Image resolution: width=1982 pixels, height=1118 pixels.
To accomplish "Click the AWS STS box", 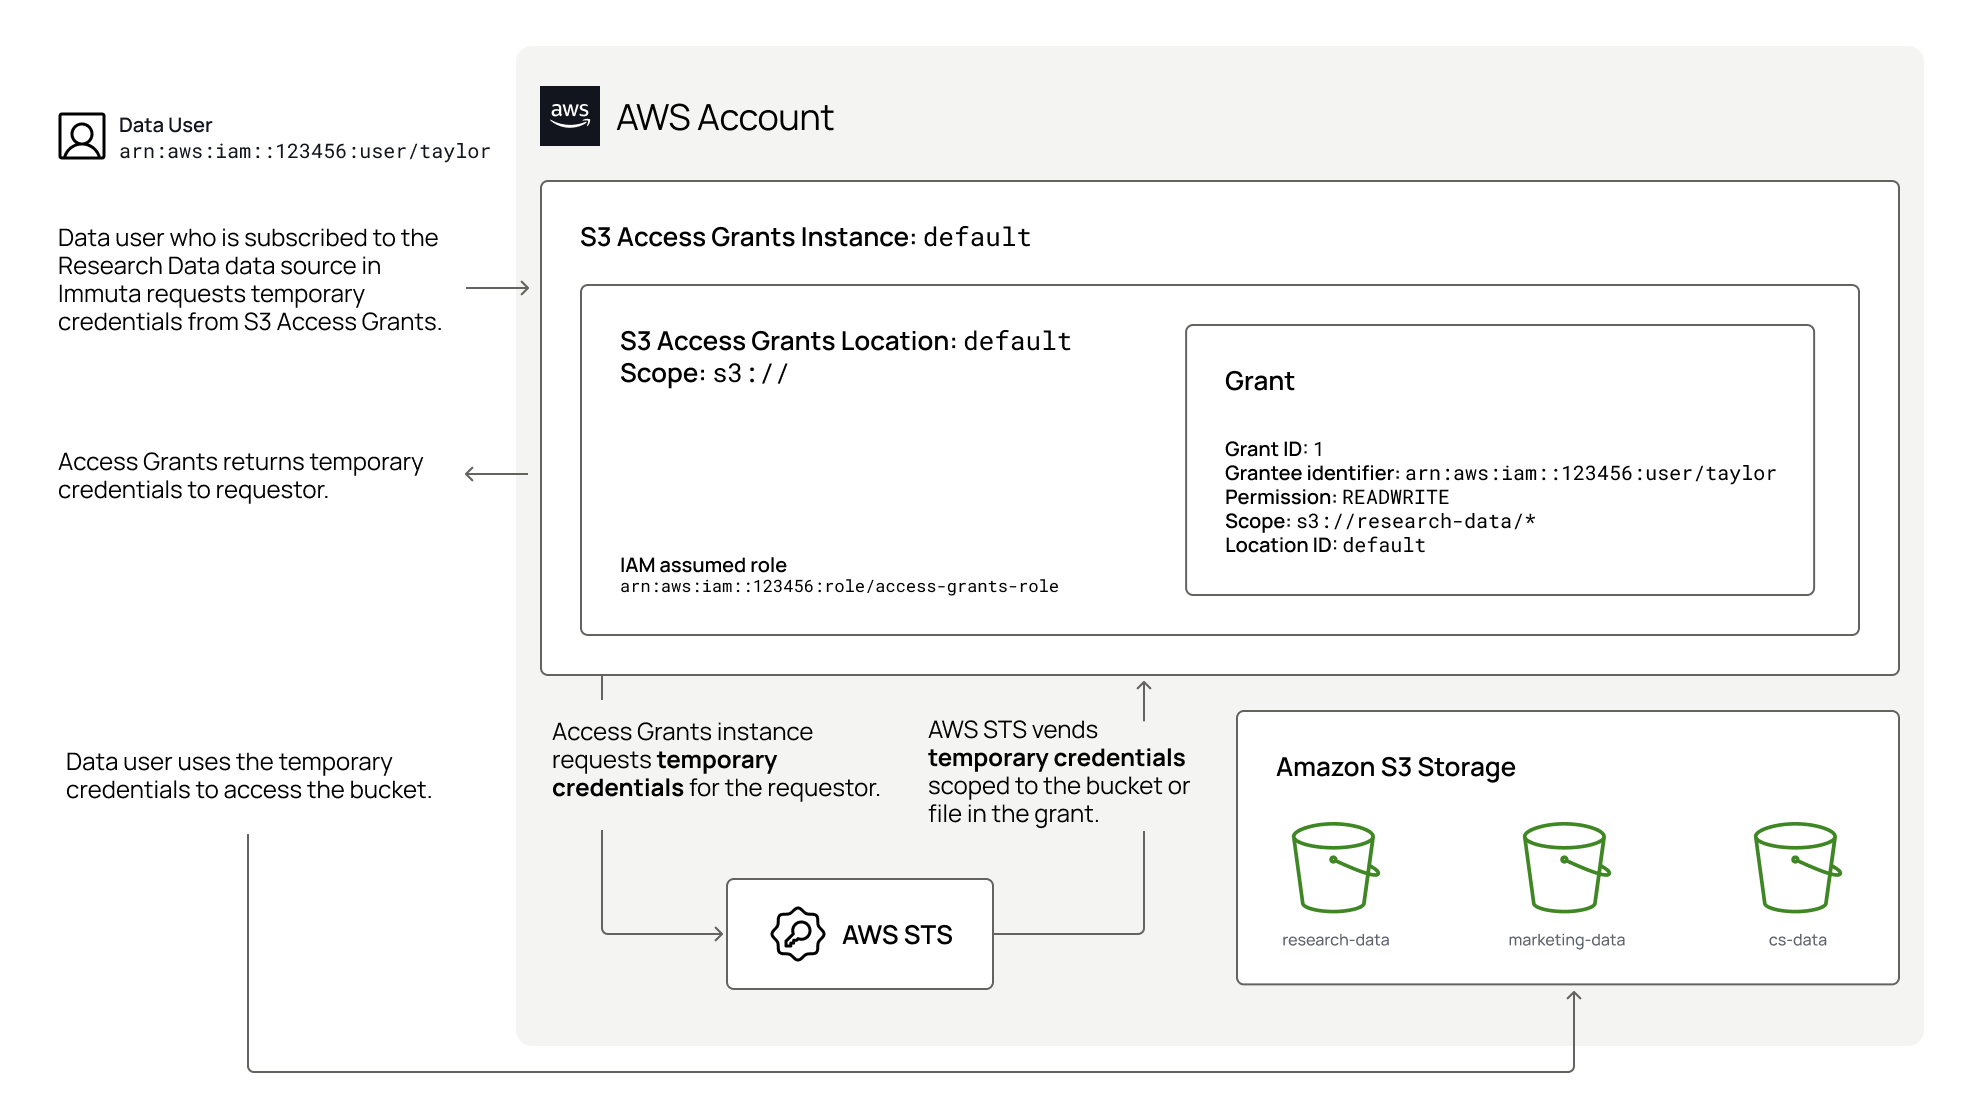I will click(860, 934).
